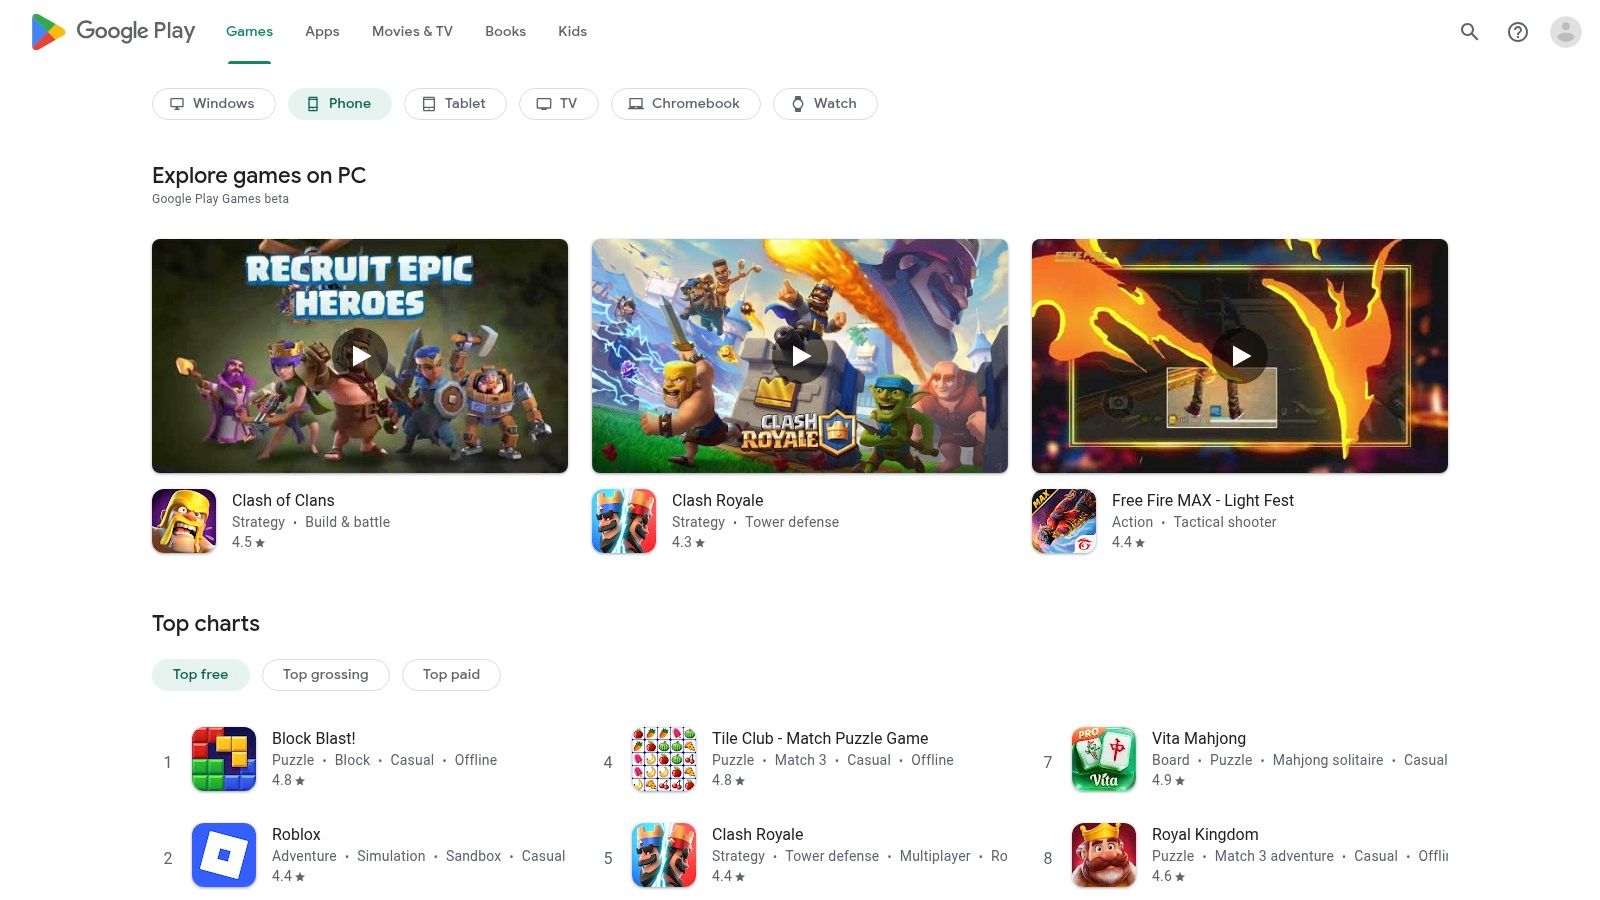Open the Royal Kingdom game icon
The height and width of the screenshot is (900, 1600).
point(1104,855)
